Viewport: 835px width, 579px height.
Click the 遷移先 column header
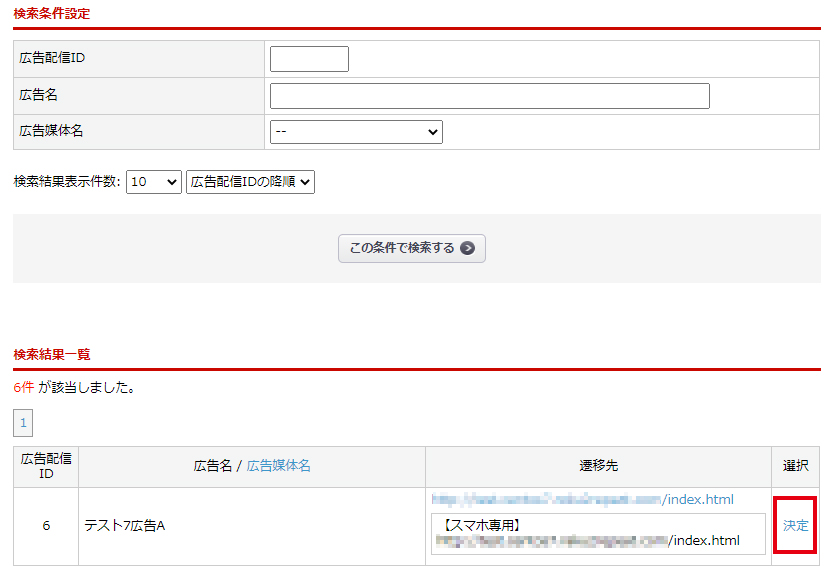(599, 466)
